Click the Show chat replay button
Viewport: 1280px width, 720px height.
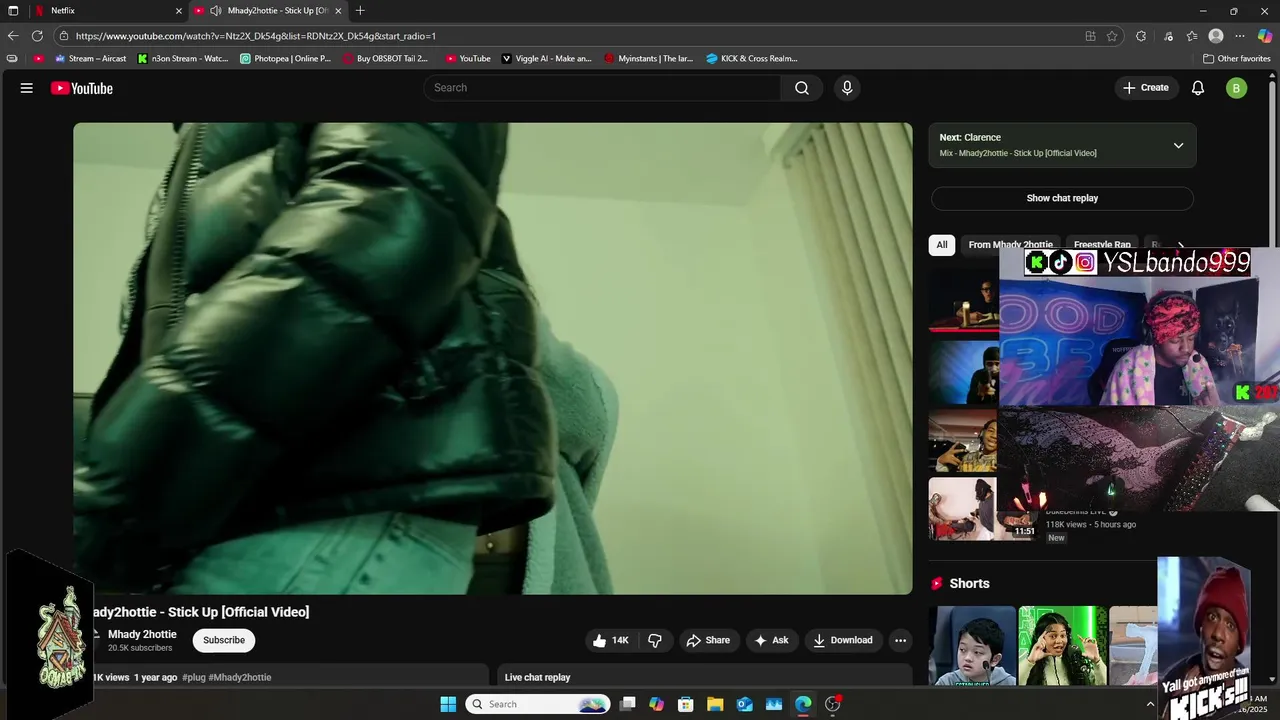coord(1062,198)
